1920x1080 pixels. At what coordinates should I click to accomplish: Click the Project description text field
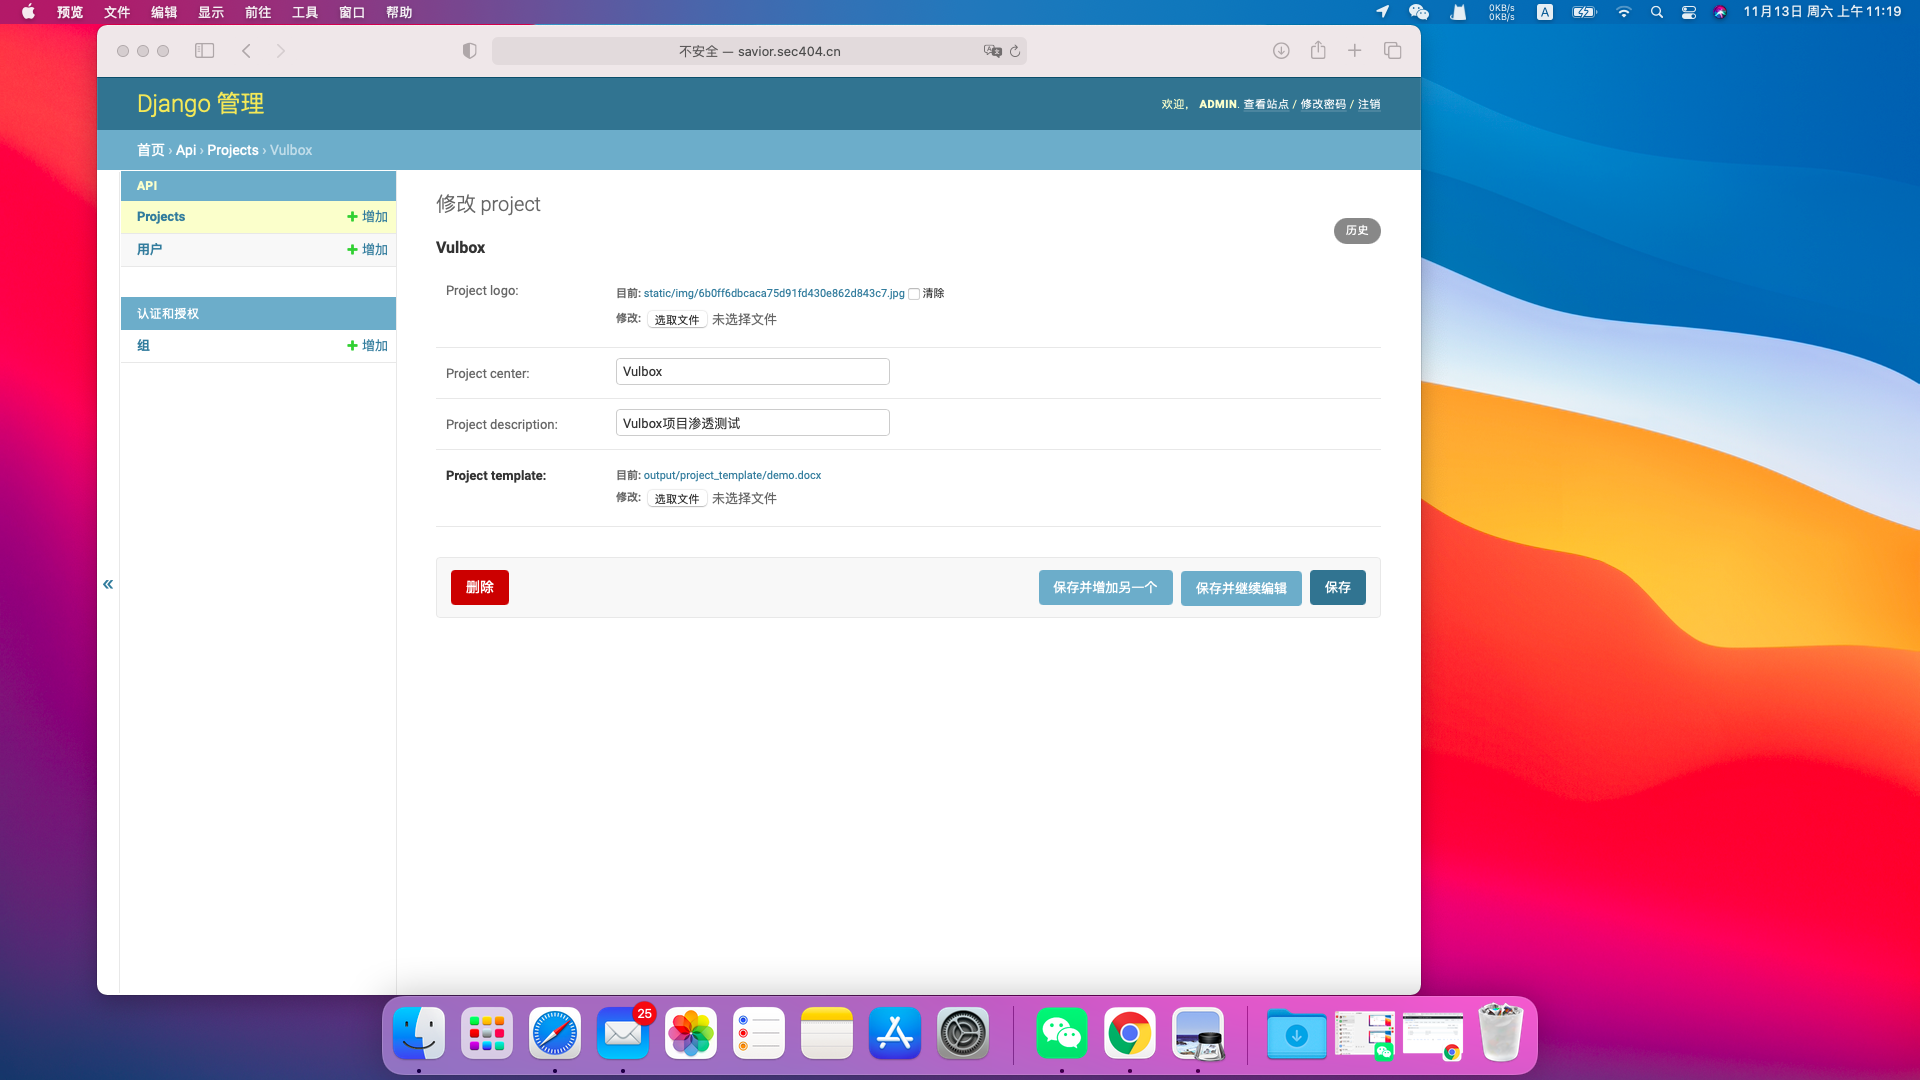[752, 423]
